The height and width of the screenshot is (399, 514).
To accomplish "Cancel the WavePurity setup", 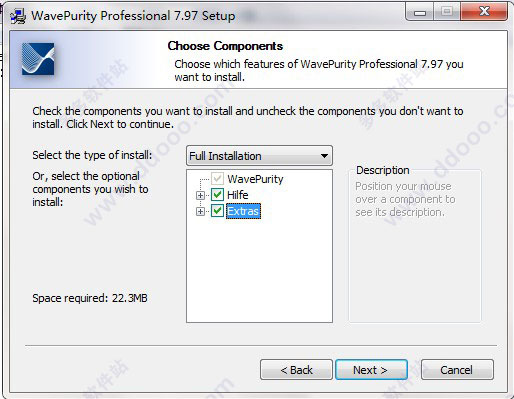I will pyautogui.click(x=457, y=370).
